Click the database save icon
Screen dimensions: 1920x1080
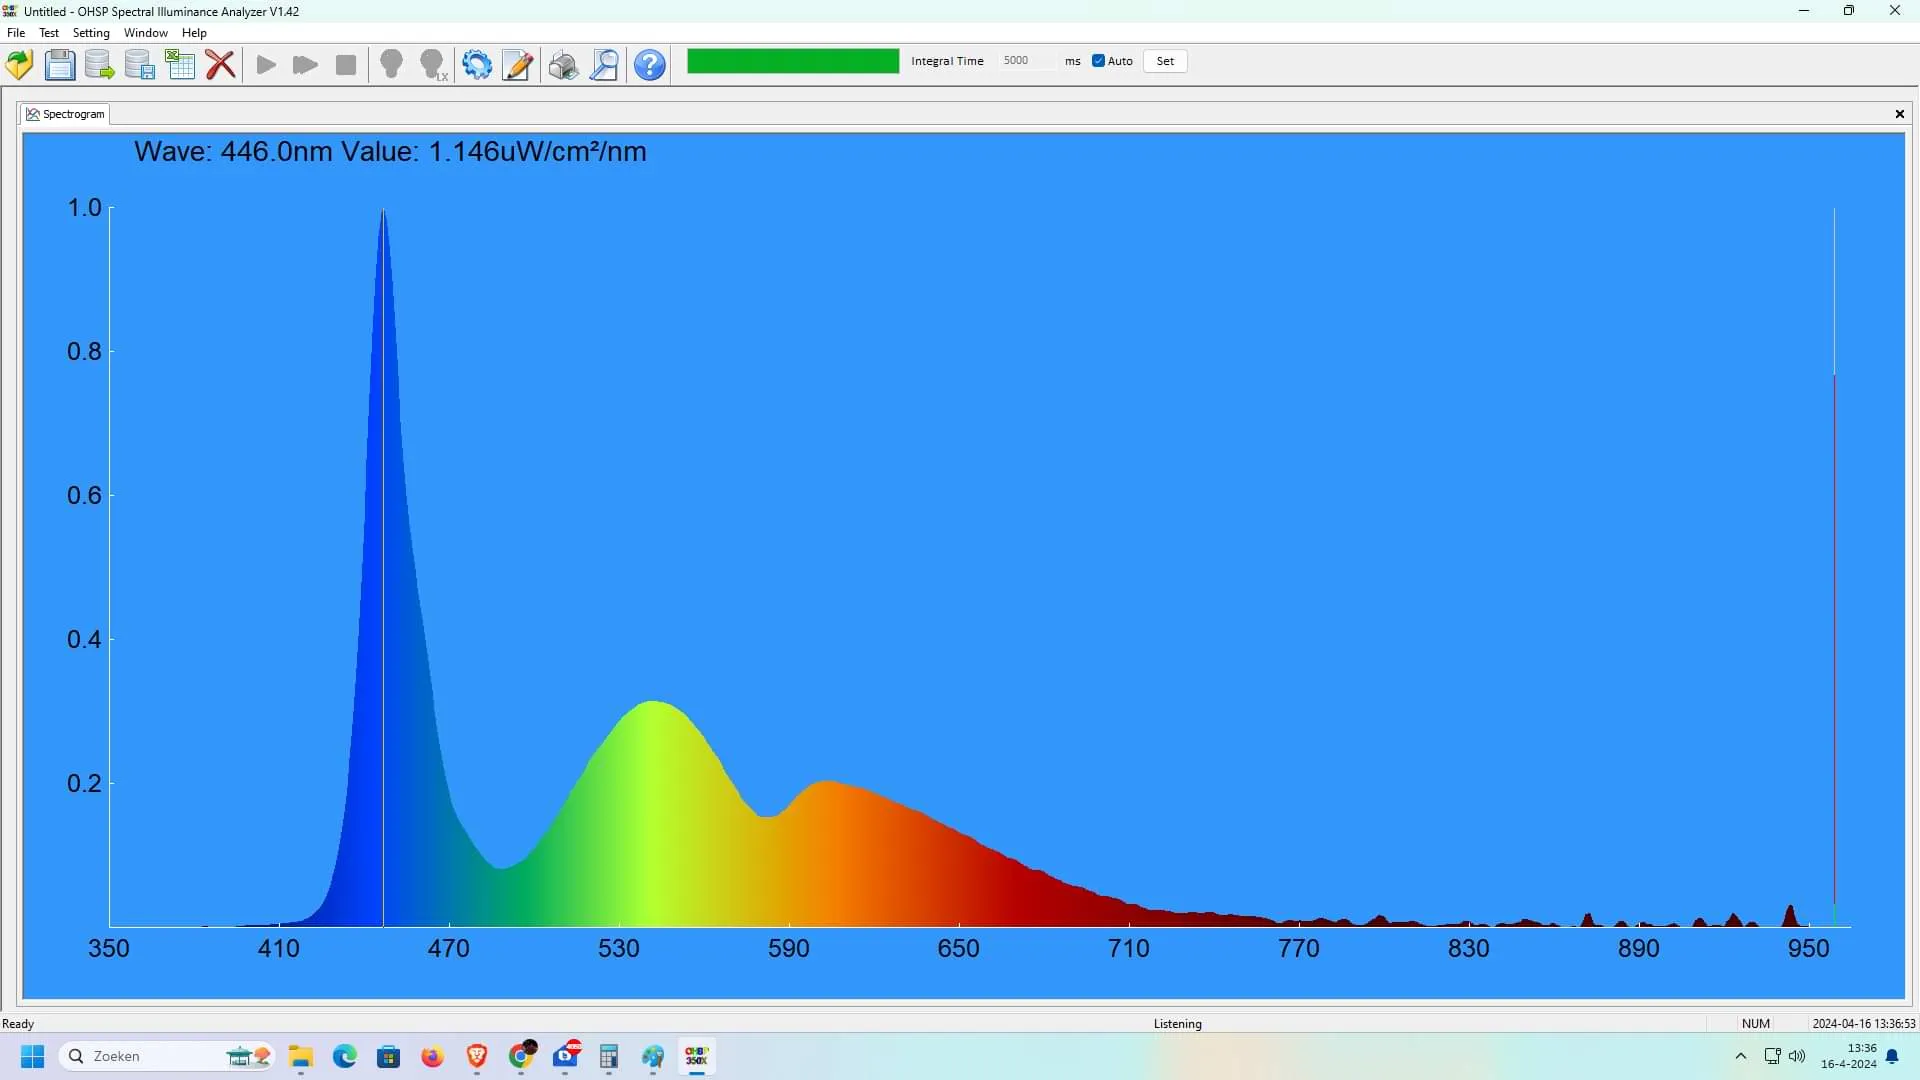tap(140, 65)
